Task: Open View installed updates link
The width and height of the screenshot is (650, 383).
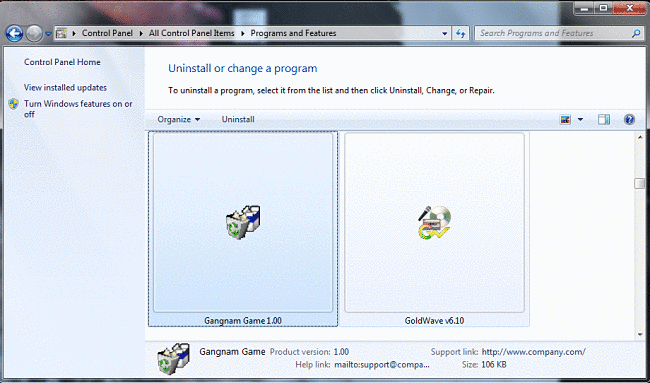Action: pyautogui.click(x=65, y=87)
